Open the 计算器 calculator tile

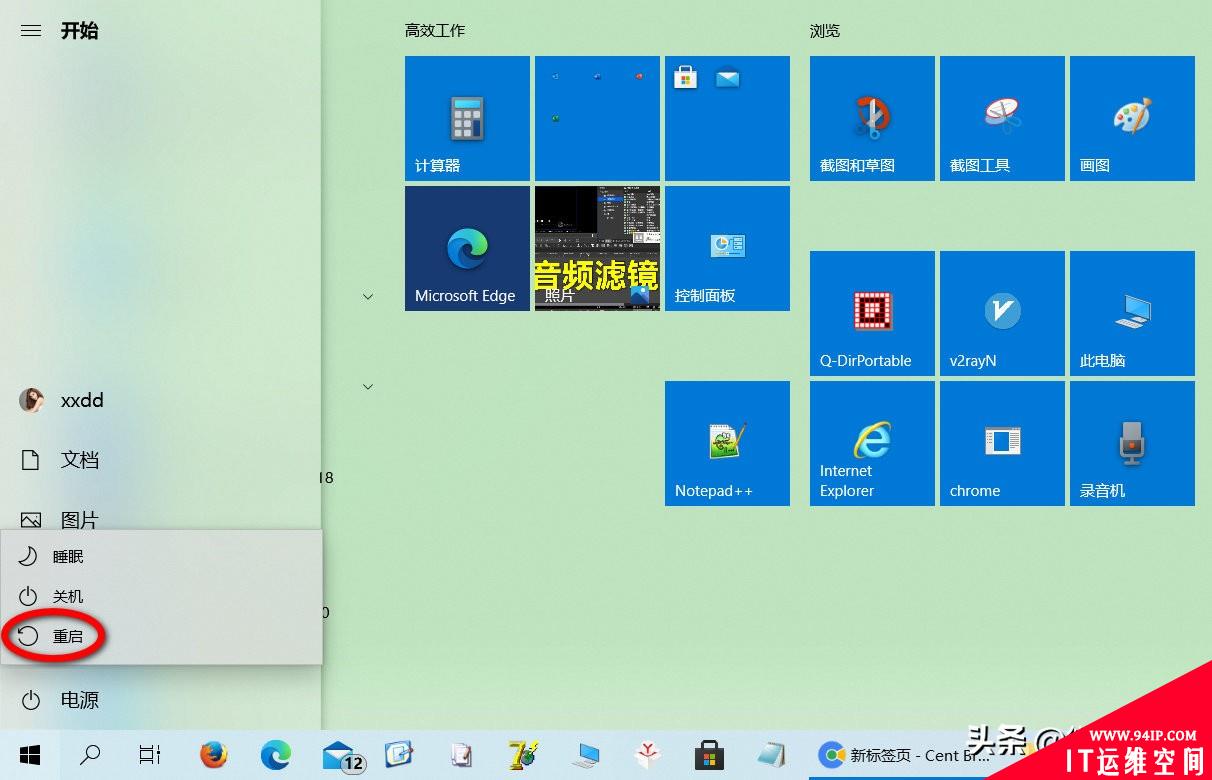(x=467, y=118)
